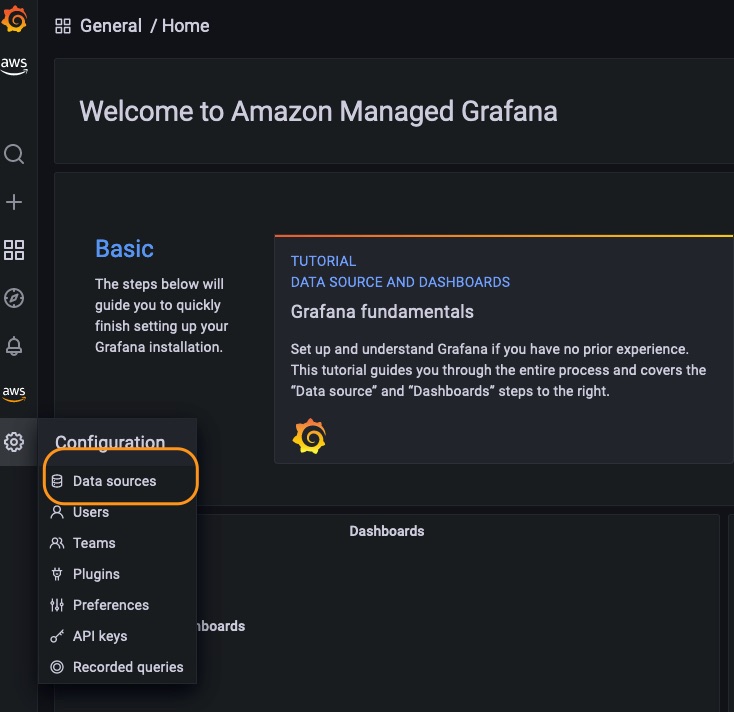Click the Configuration gear icon

[14, 442]
